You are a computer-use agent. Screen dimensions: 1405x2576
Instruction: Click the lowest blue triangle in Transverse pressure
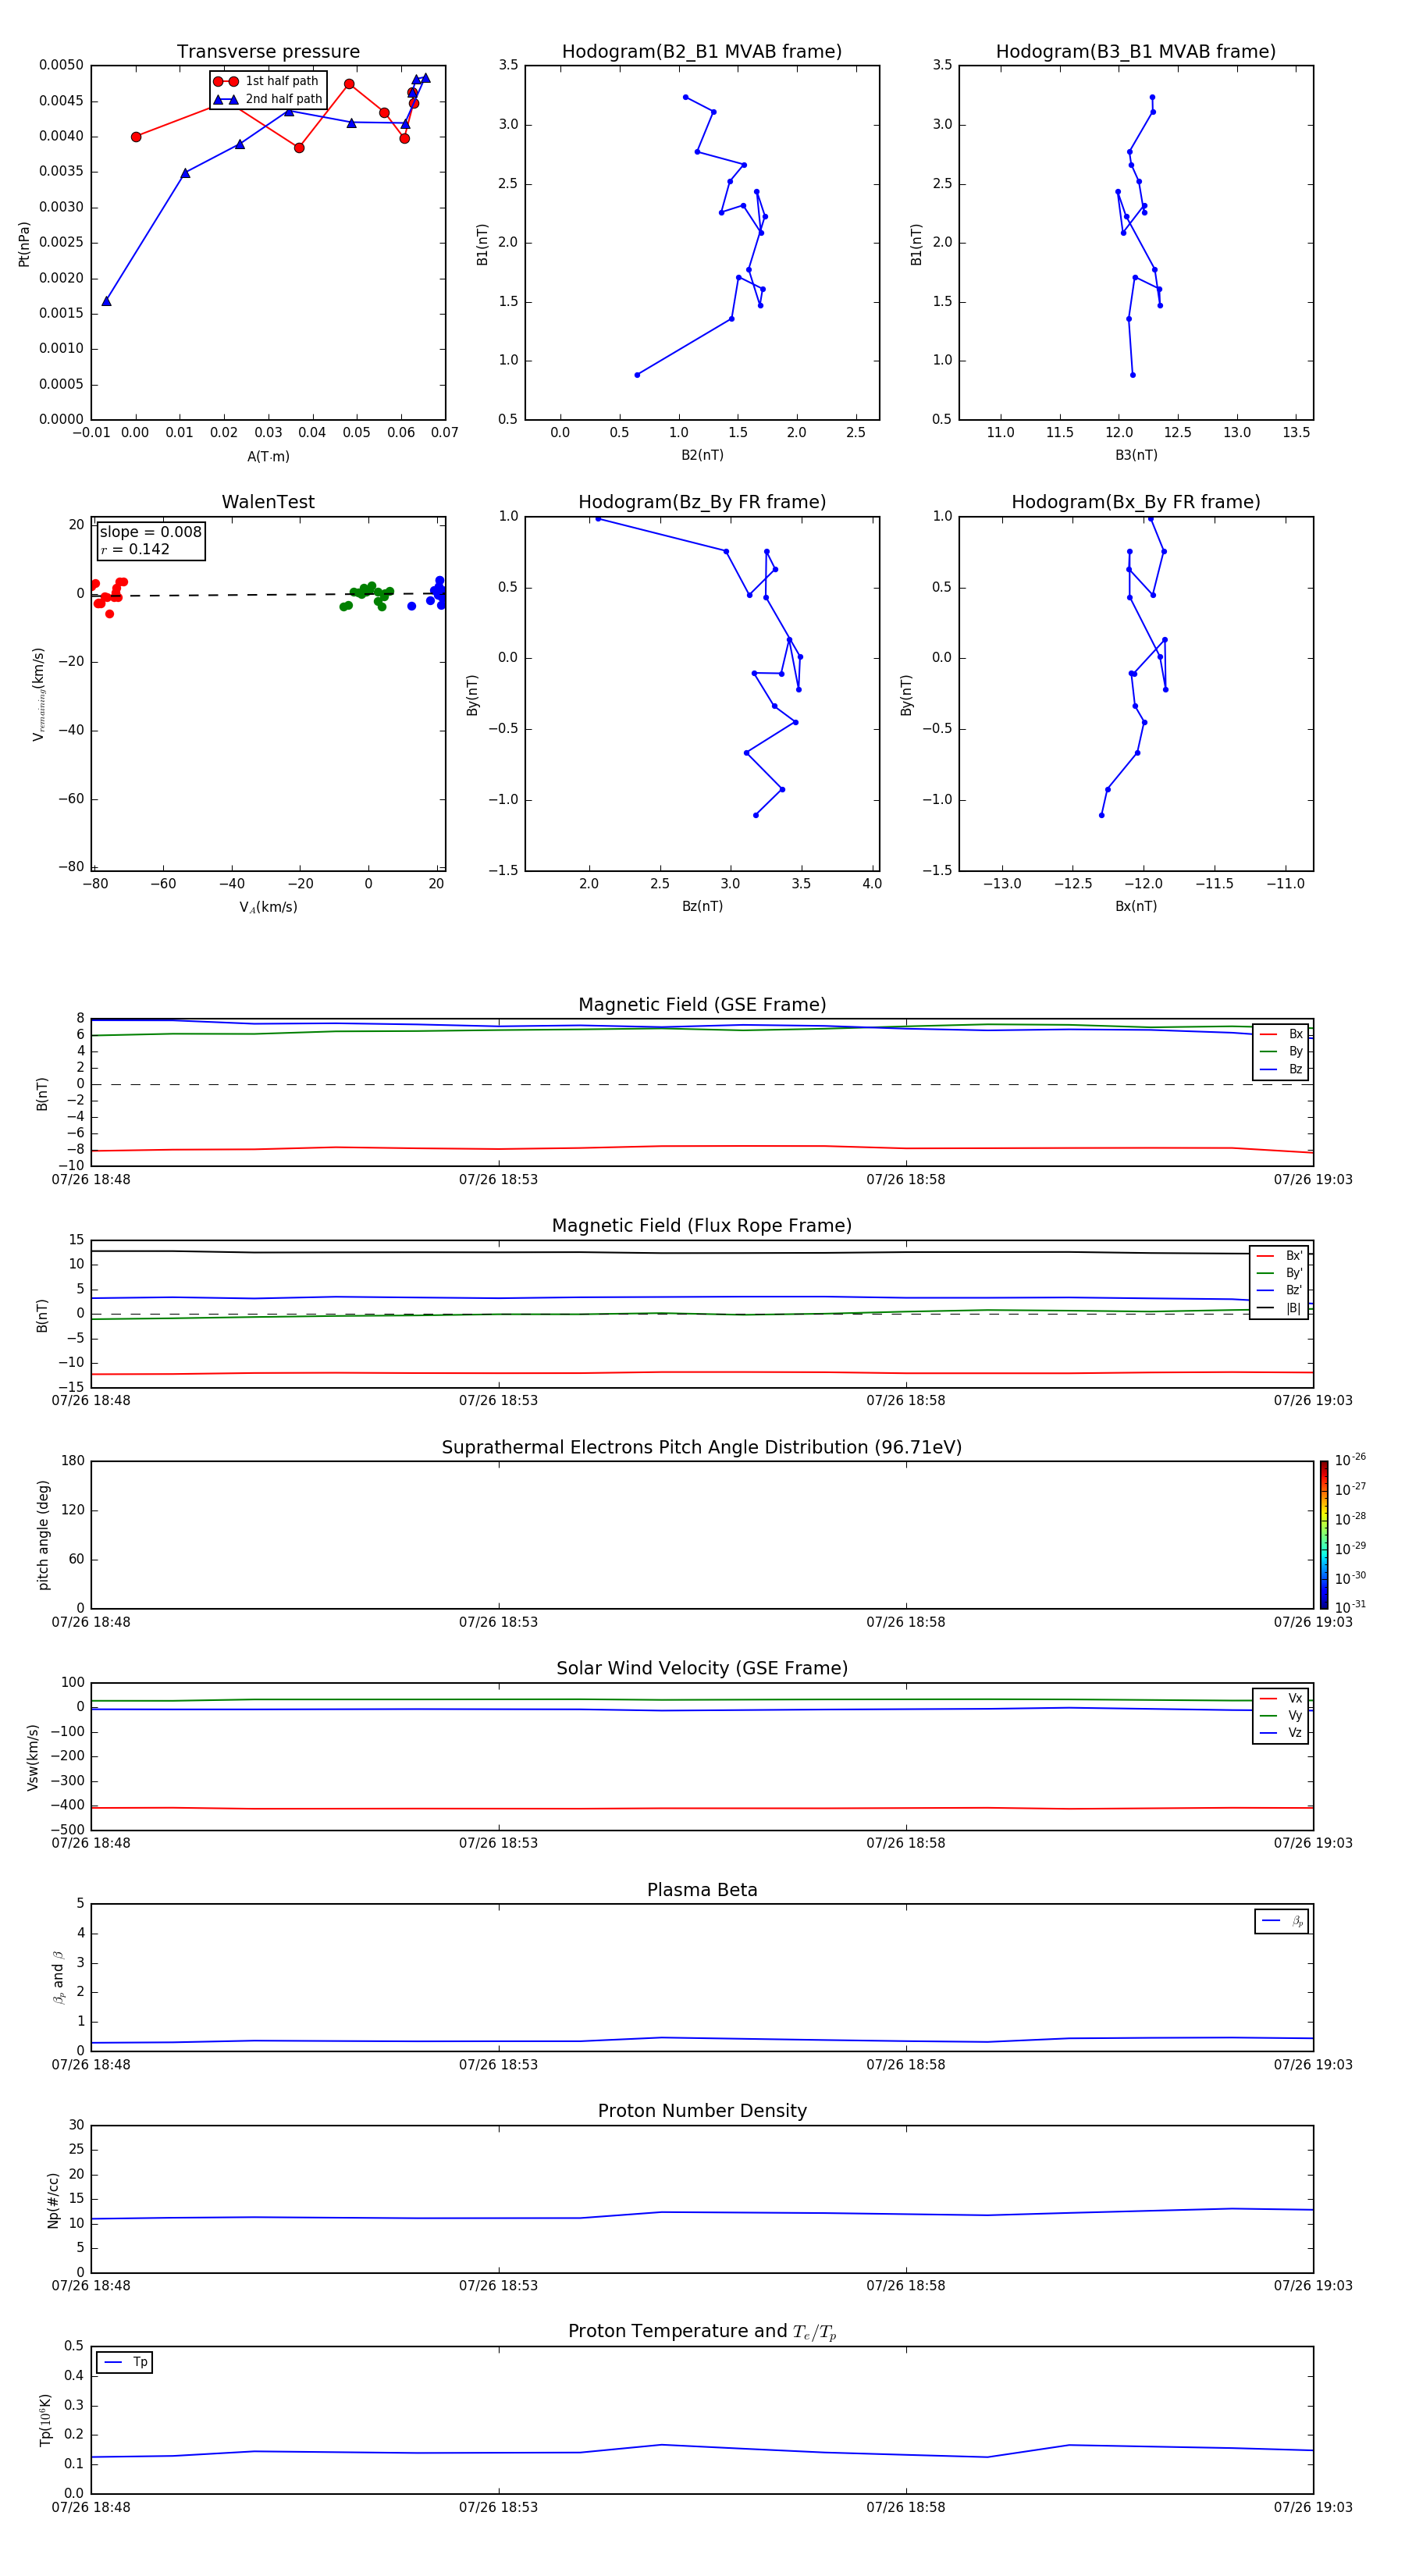click(x=106, y=301)
